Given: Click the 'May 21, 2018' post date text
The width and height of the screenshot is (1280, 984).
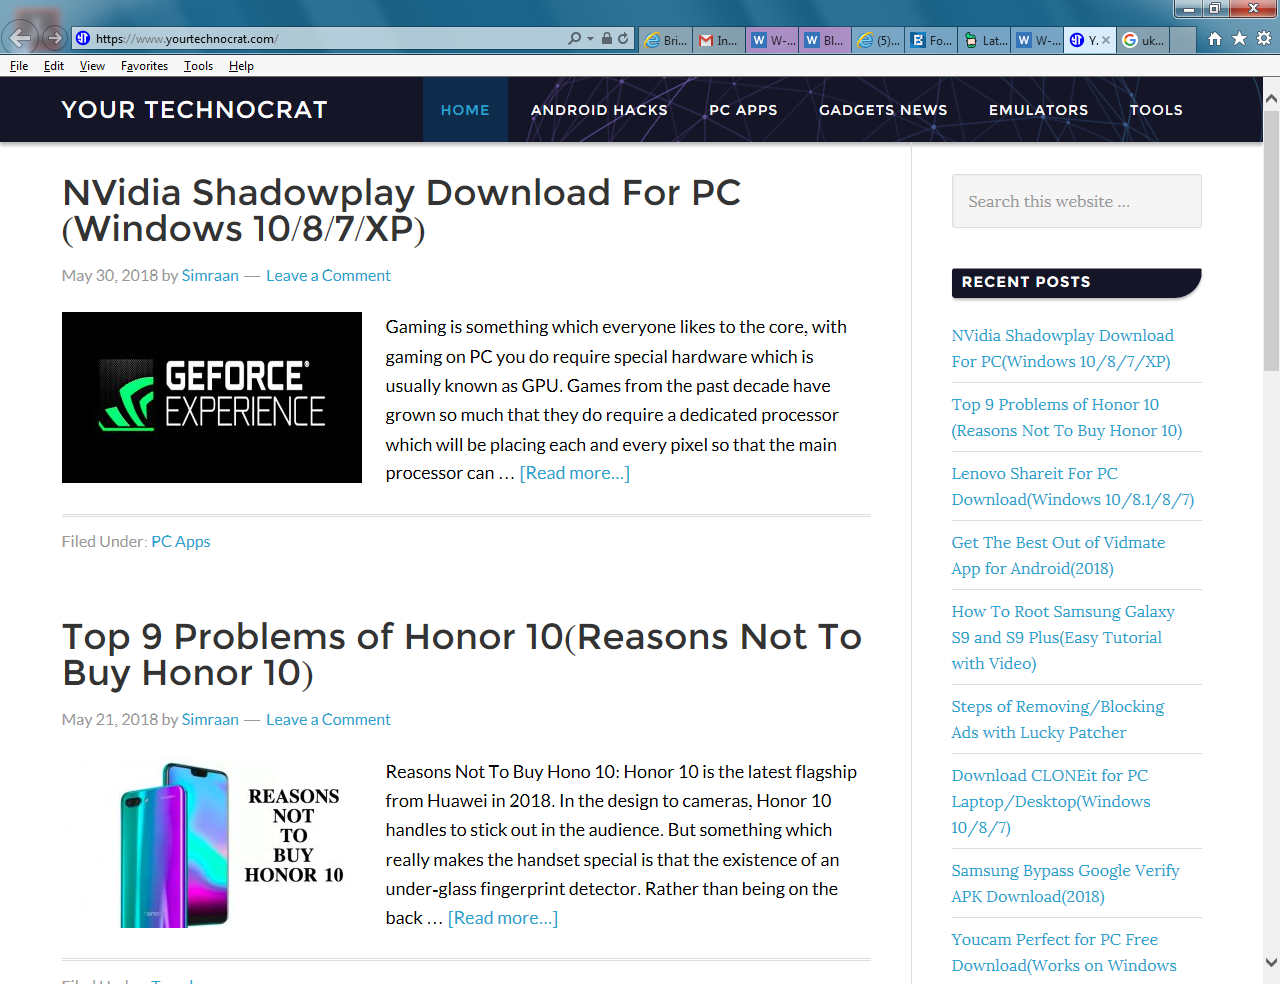Looking at the screenshot, I should (110, 719).
